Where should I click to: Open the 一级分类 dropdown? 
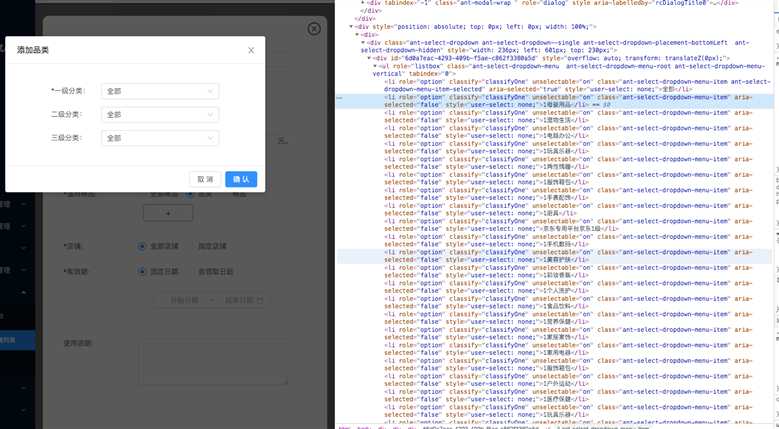[x=160, y=91]
